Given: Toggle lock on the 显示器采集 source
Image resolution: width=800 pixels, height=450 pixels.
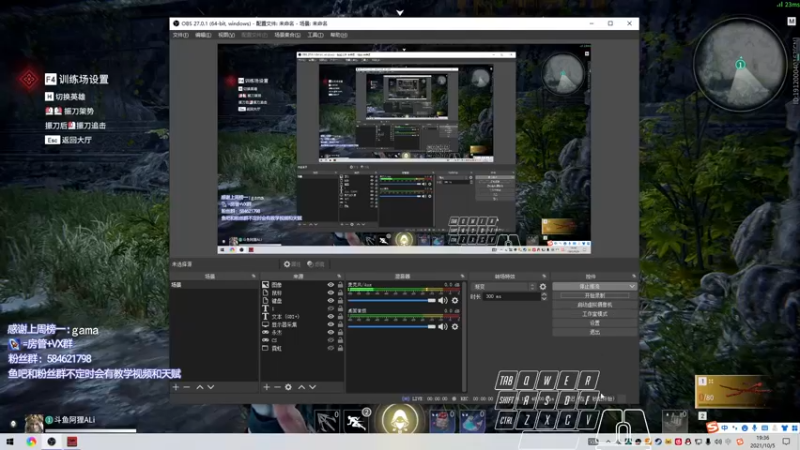Looking at the screenshot, I should [340, 324].
